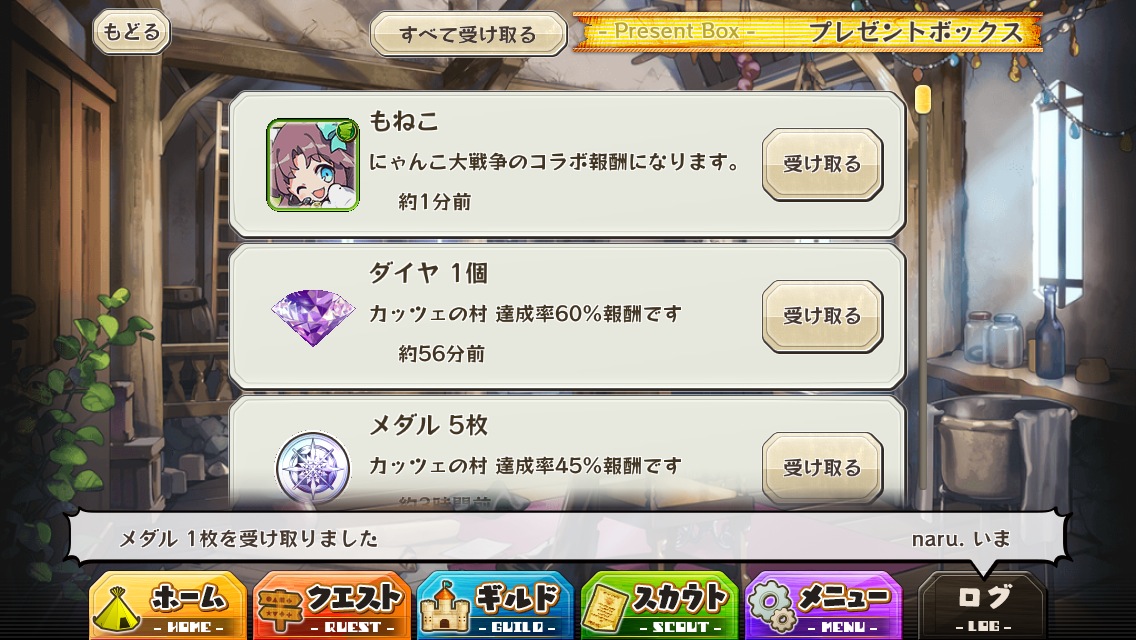Image resolution: width=1136 pixels, height=640 pixels.
Task: Click the log message メダル 1枚を受け取りました
Action: [x=248, y=539]
